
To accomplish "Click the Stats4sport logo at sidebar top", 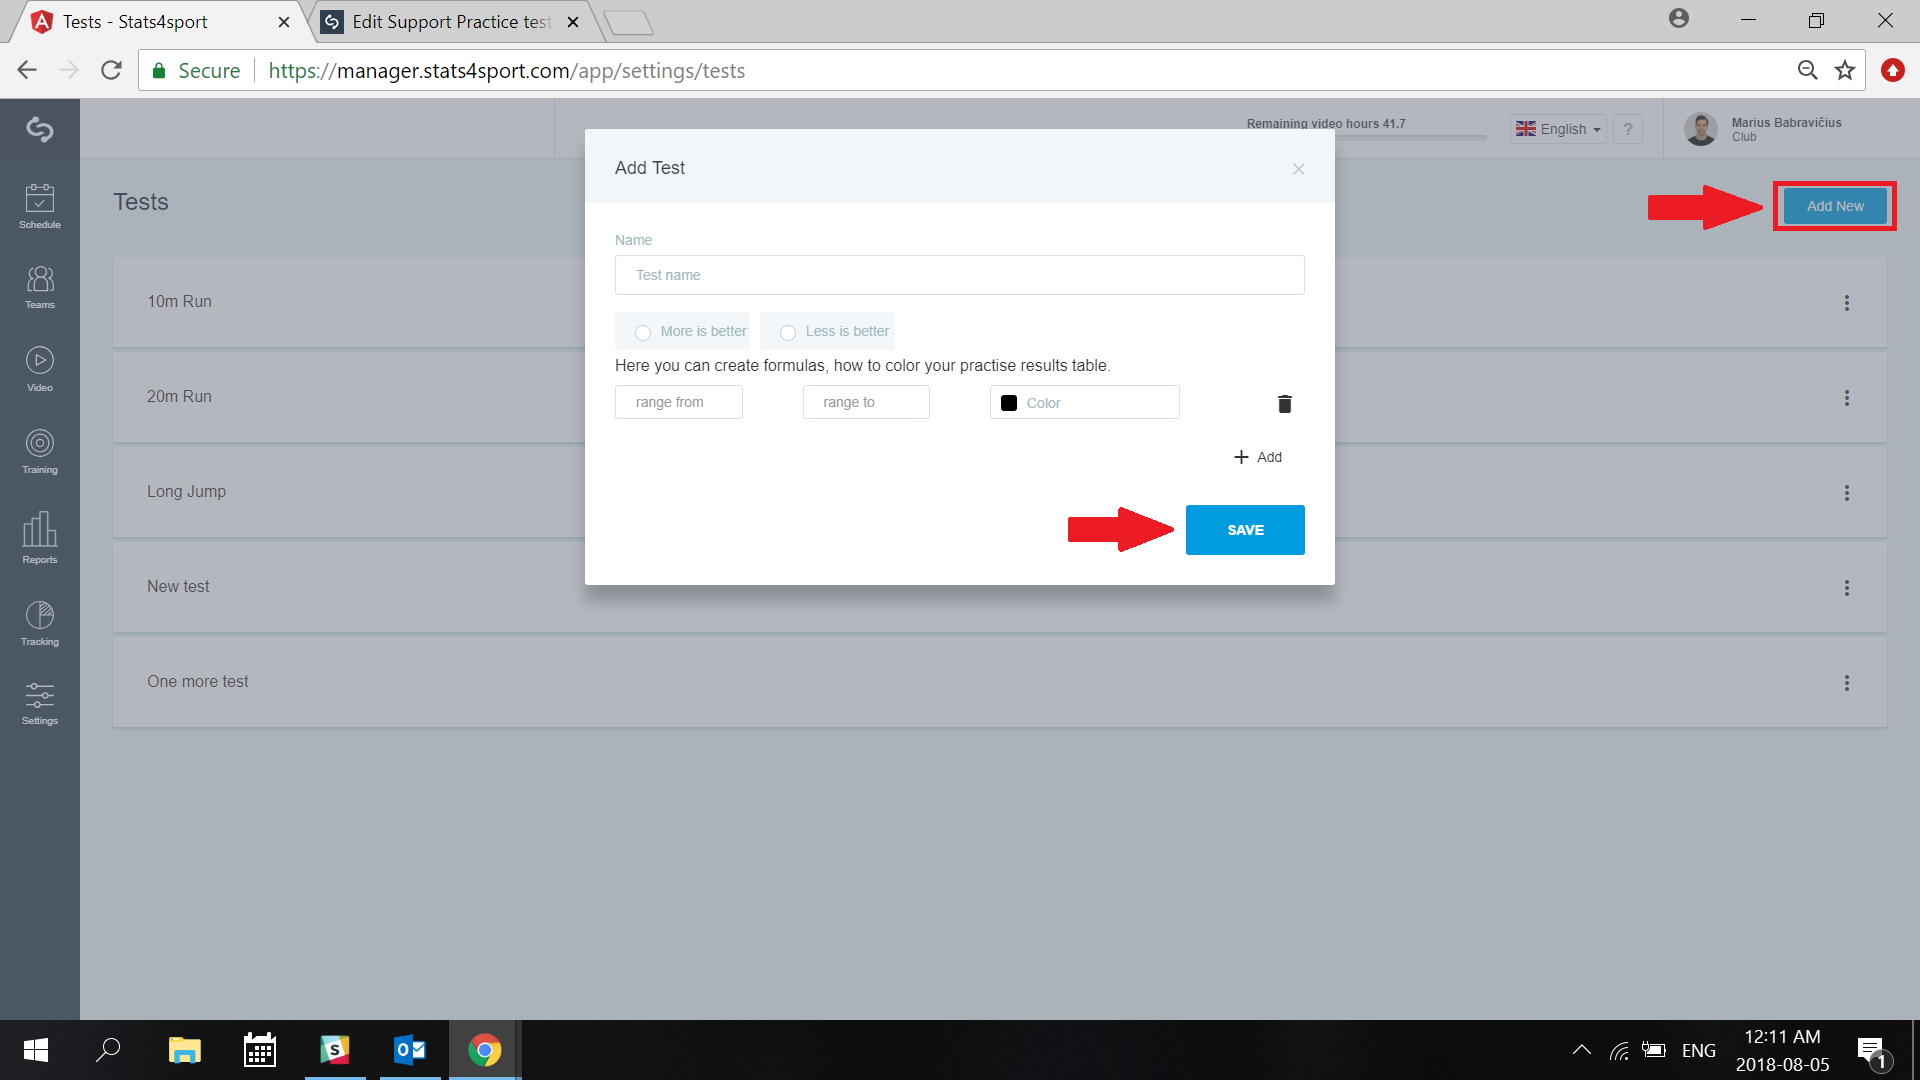I will click(40, 129).
